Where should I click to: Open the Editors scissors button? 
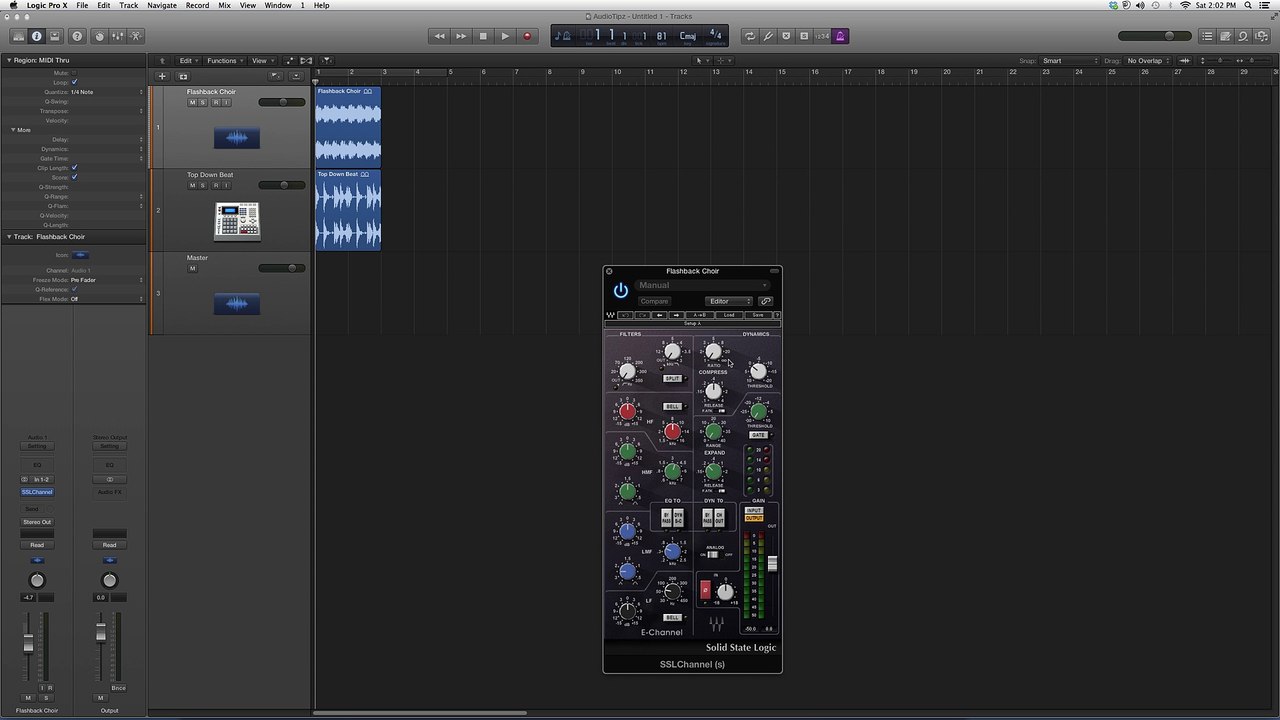click(135, 36)
